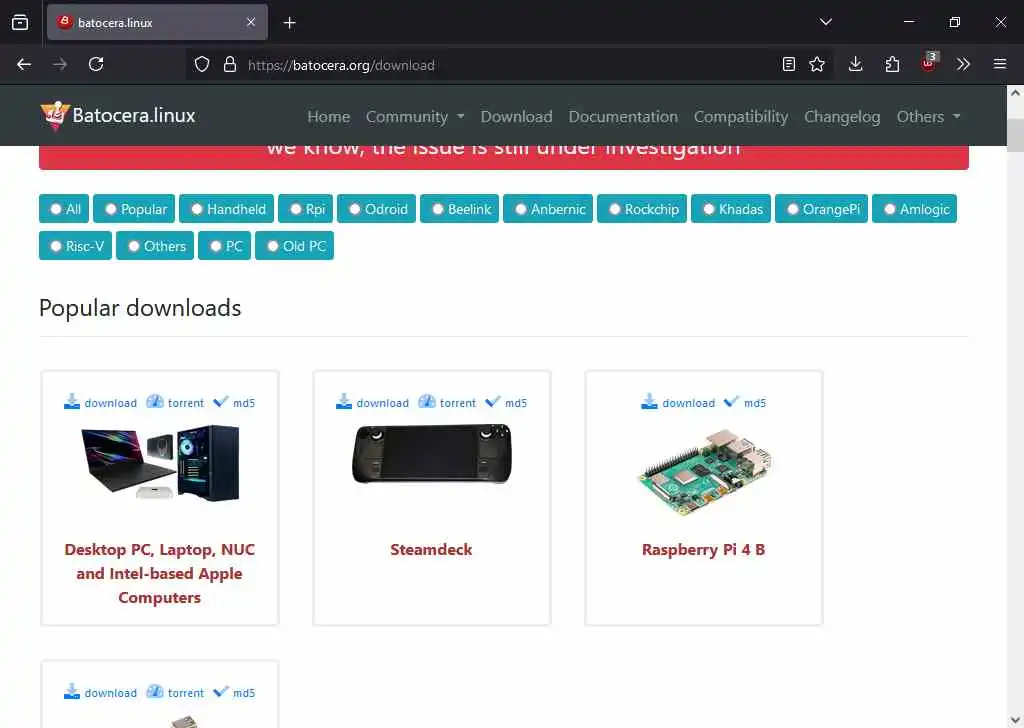Open a new tab with plus icon
The width and height of the screenshot is (1024, 728).
tap(290, 23)
